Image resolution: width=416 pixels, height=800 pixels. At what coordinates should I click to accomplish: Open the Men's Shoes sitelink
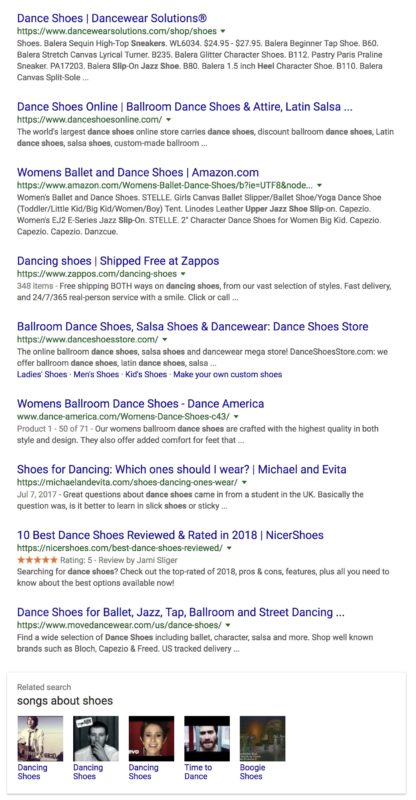96,374
